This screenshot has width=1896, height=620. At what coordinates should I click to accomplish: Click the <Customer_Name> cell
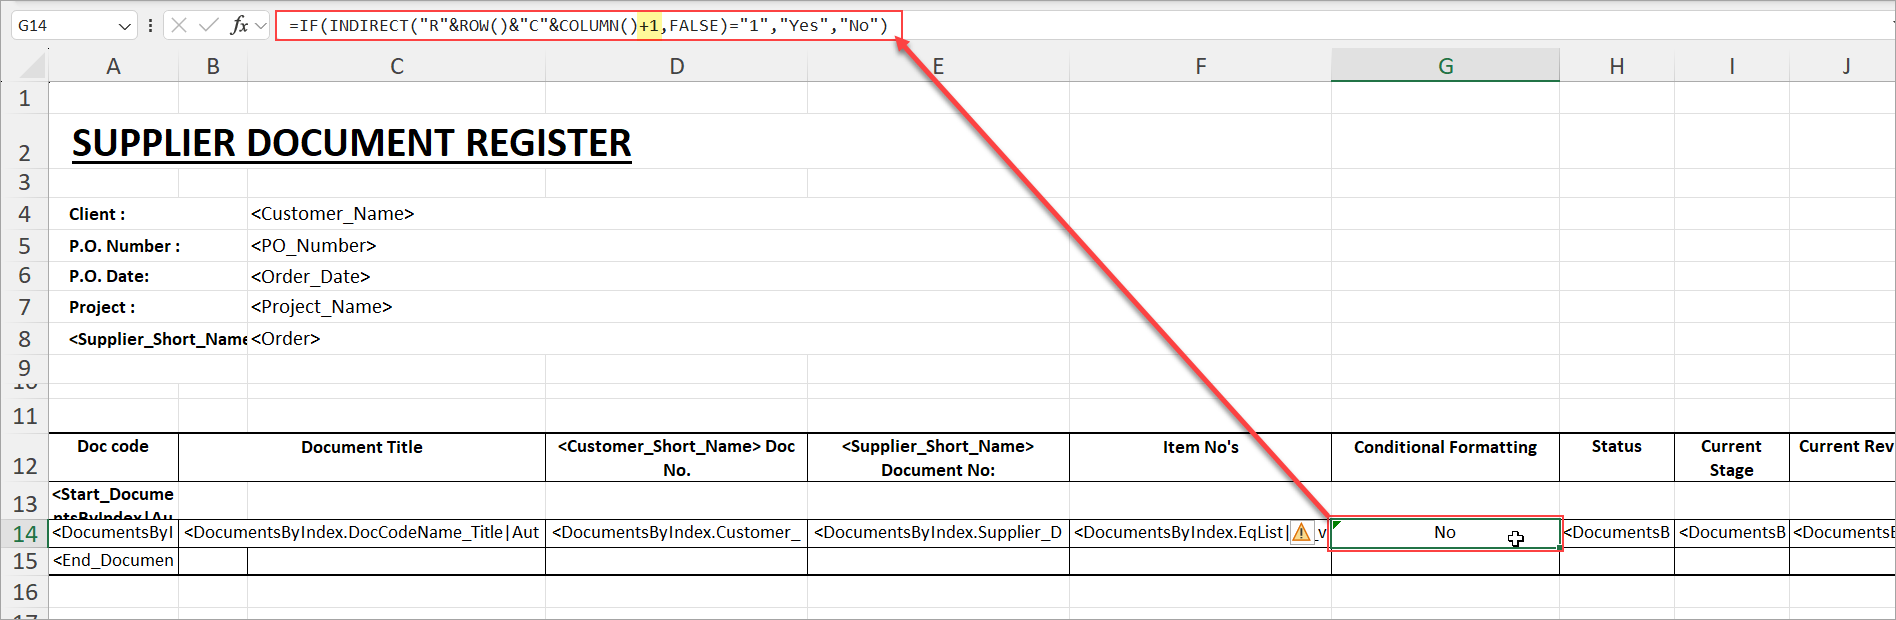(332, 214)
